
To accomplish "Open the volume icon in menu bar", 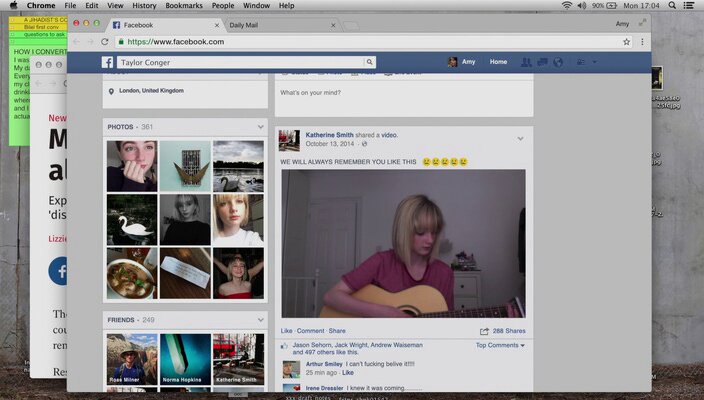I will 581,5.
